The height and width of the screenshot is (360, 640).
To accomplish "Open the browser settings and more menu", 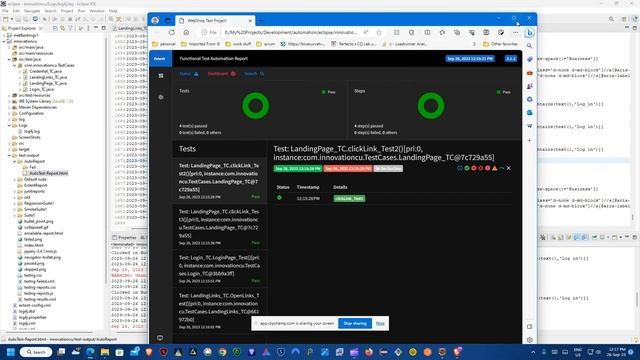I will [x=516, y=32].
